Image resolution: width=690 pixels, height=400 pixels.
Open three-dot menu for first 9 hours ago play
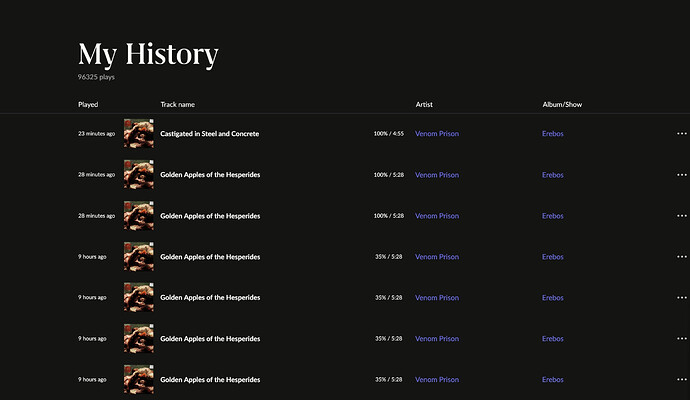coord(682,257)
